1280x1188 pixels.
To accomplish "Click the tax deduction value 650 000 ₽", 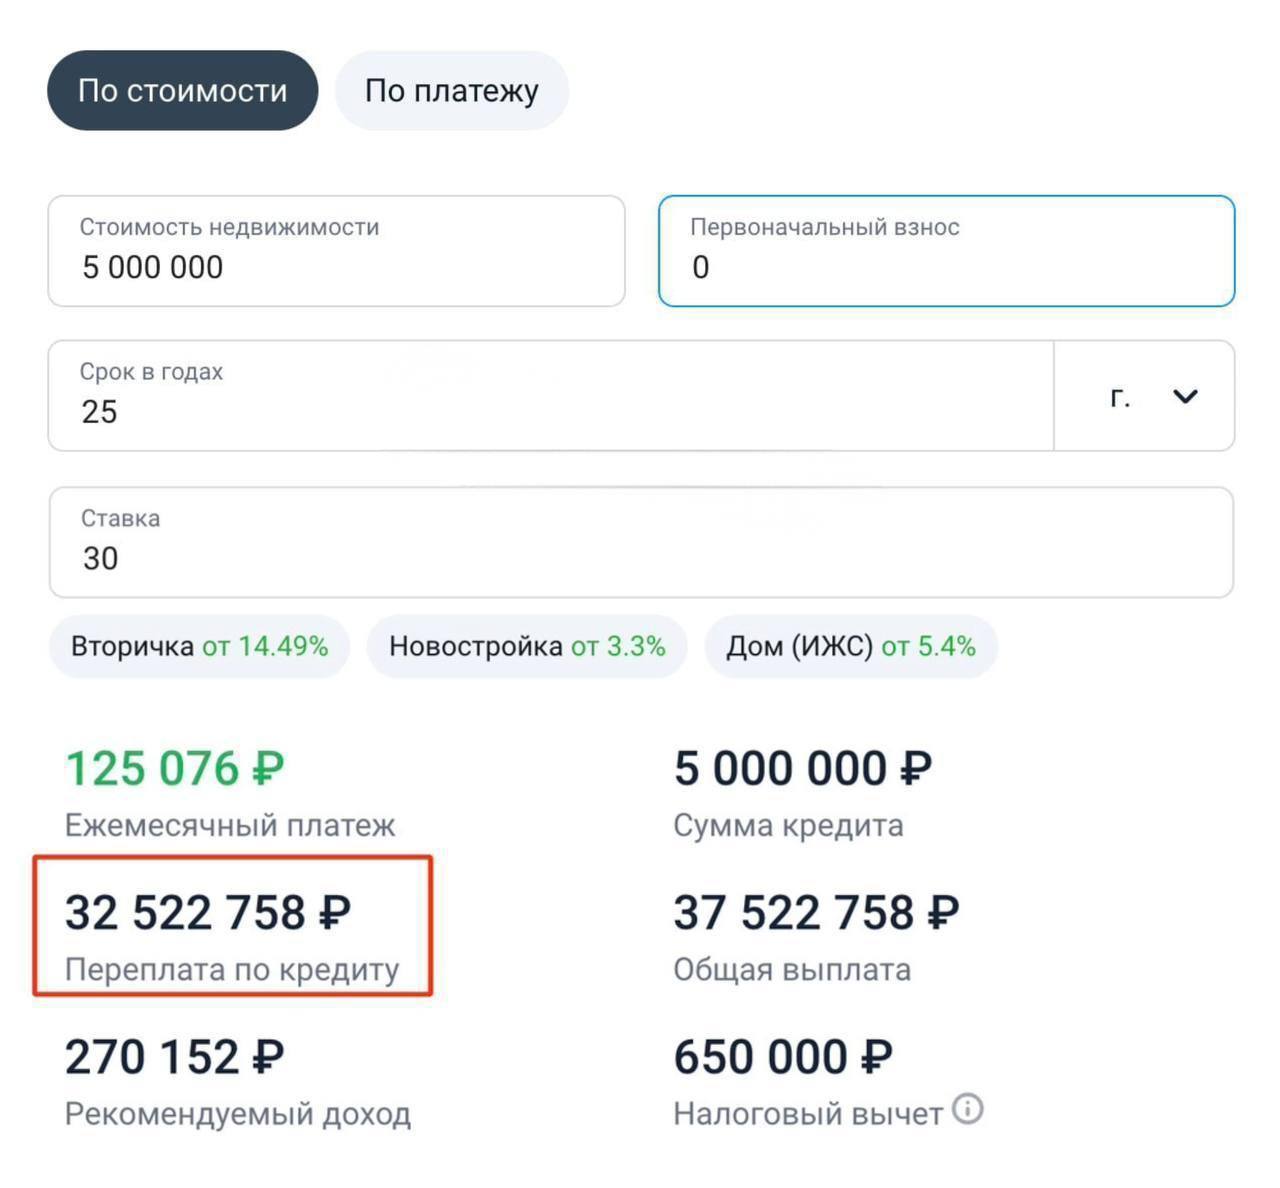I will click(783, 1057).
